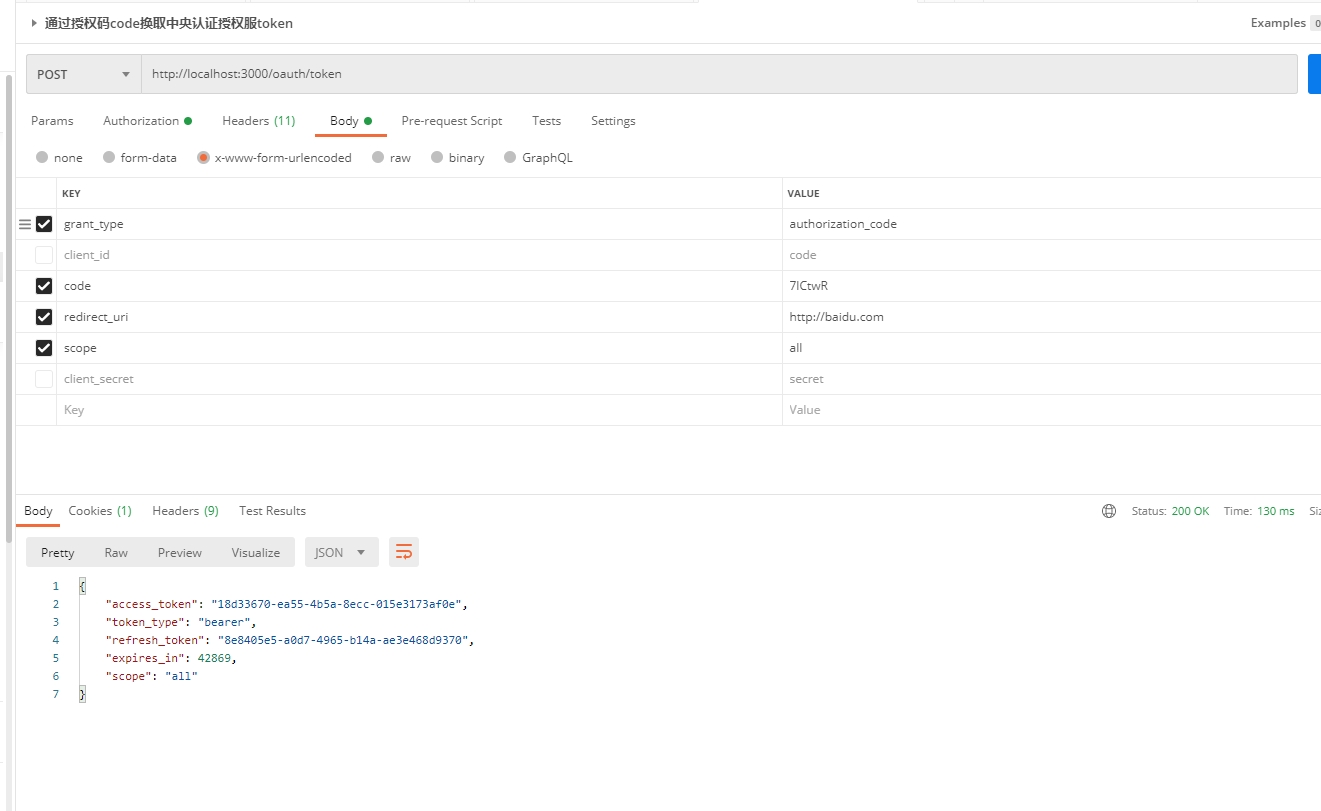Enable the client_id parameter checkbox
The image size is (1321, 811).
click(x=44, y=255)
